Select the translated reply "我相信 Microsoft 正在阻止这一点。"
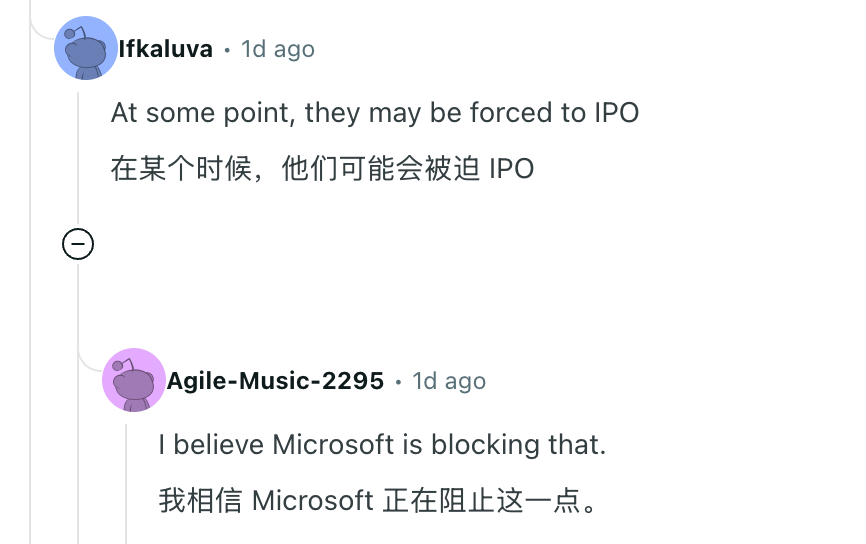The height and width of the screenshot is (544, 866). pos(378,500)
